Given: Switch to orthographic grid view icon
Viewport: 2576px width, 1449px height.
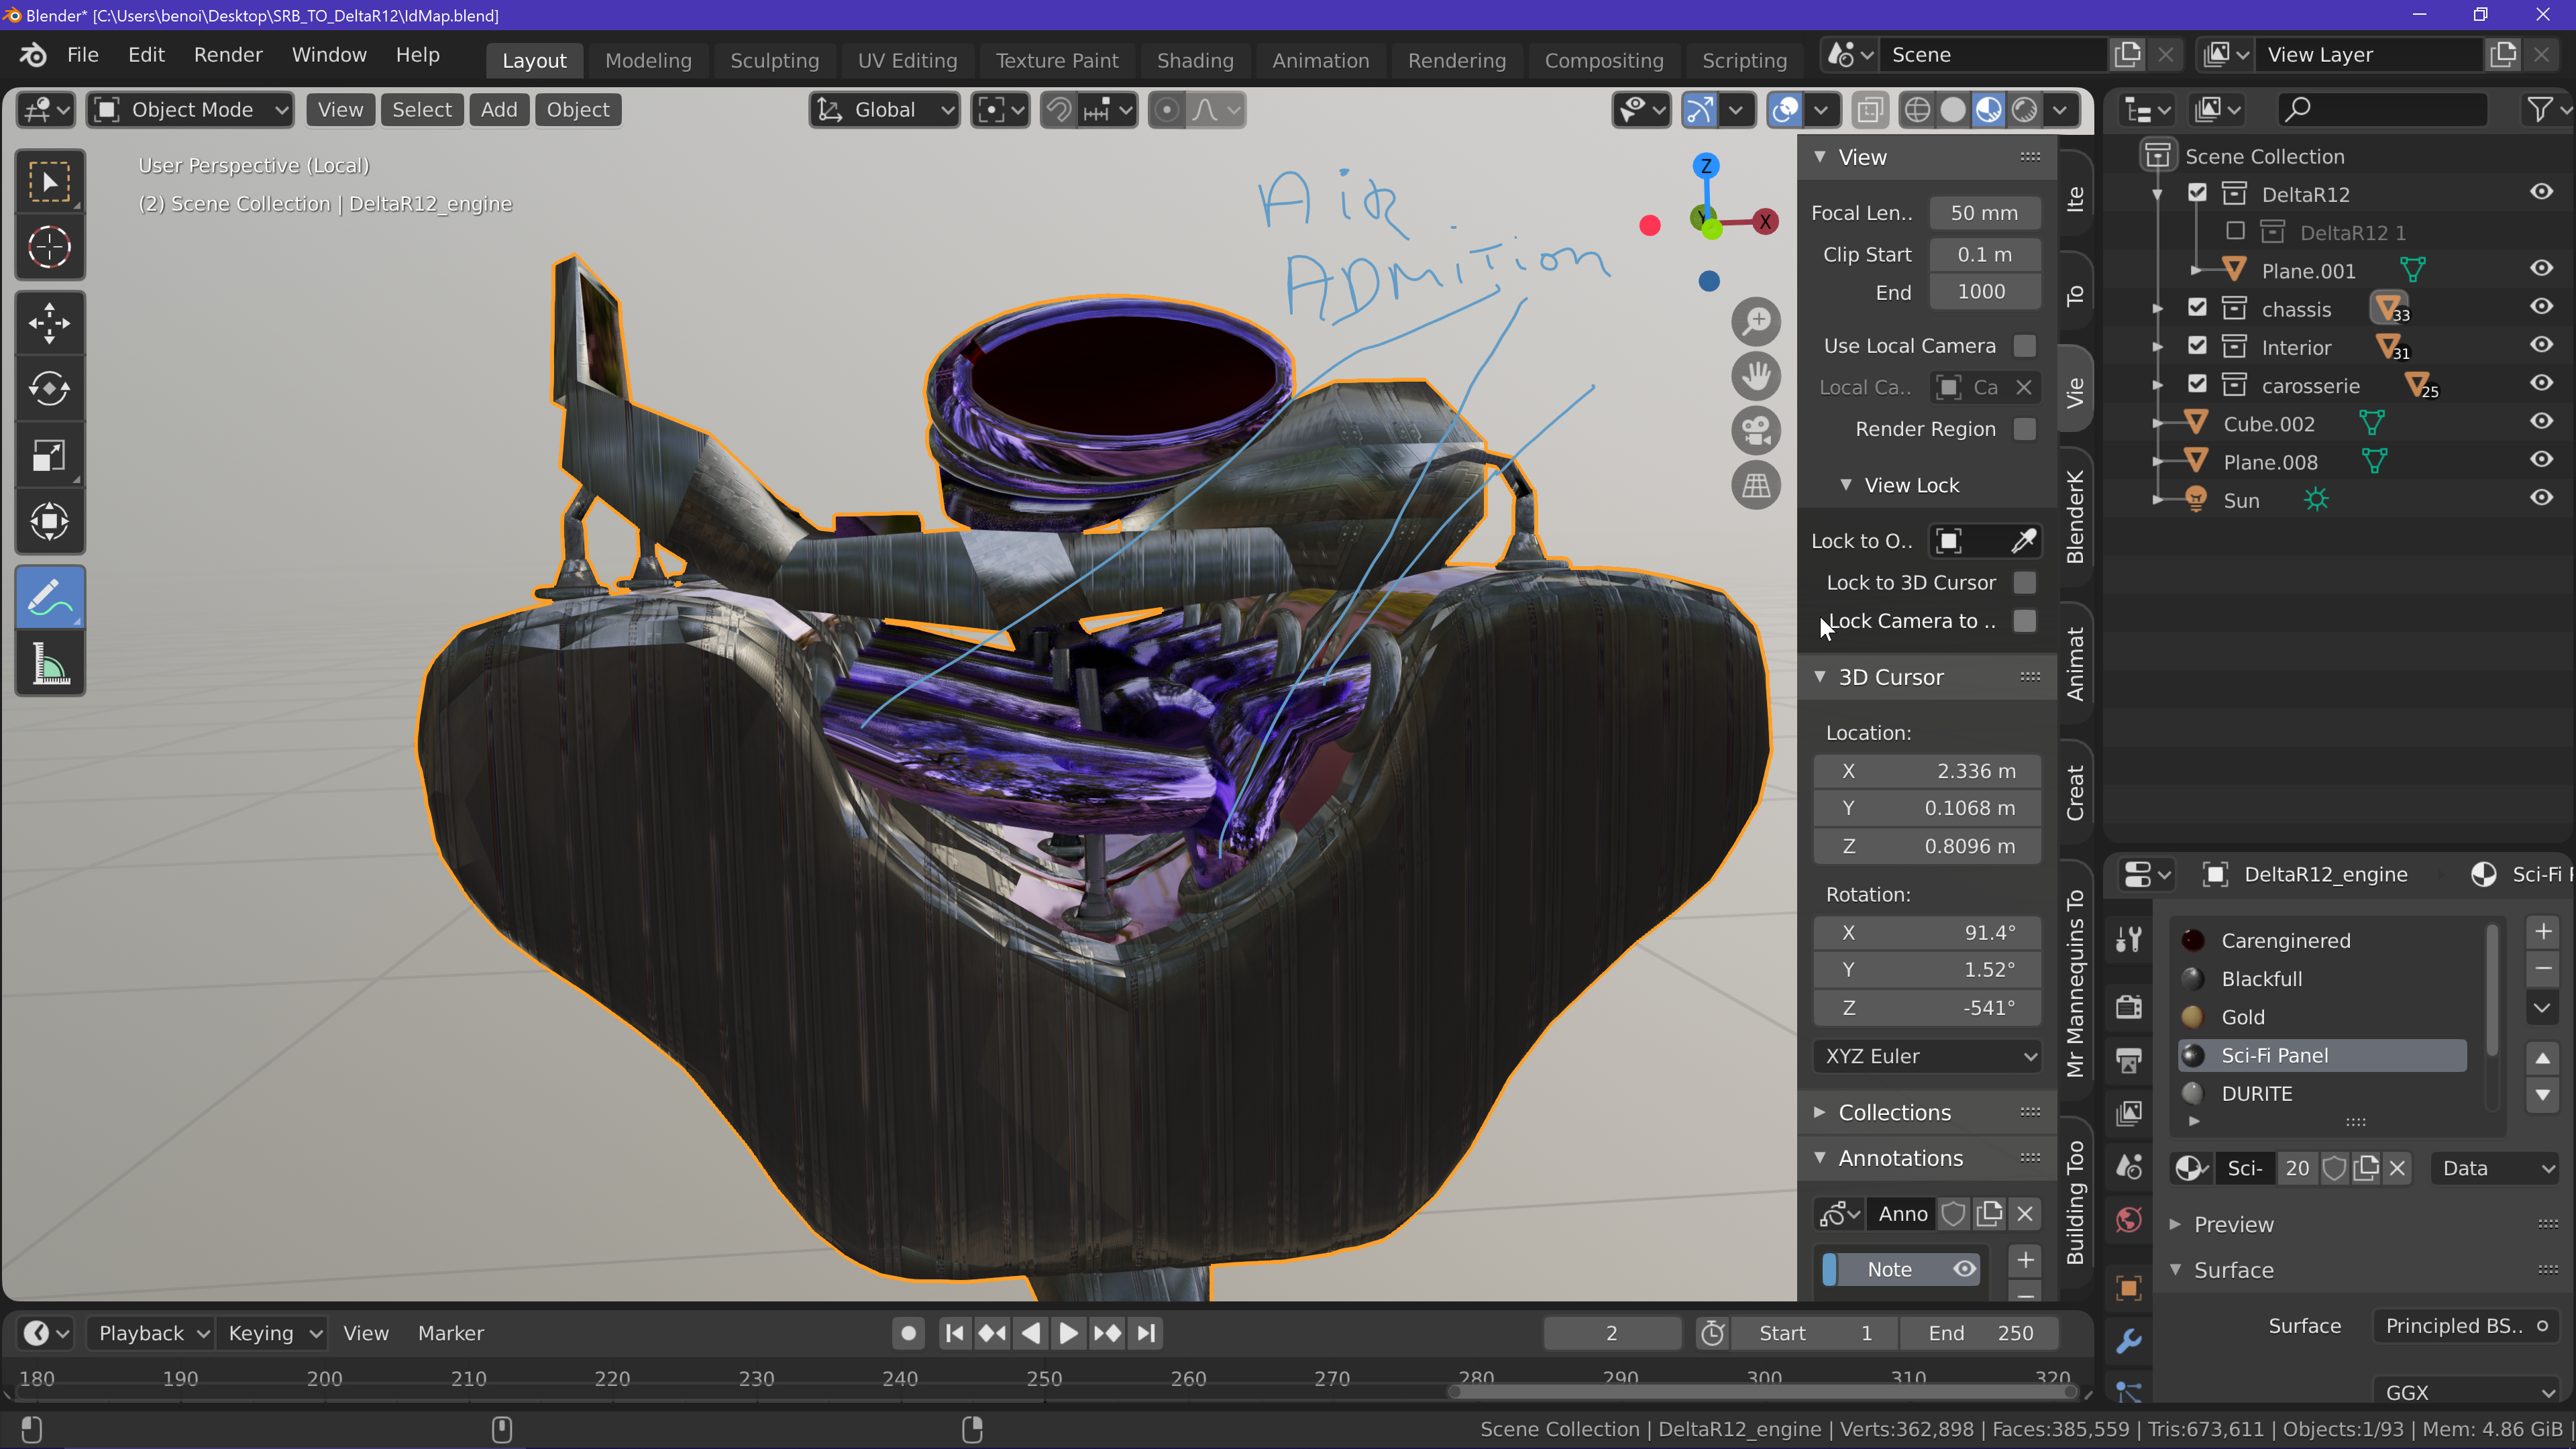Looking at the screenshot, I should tap(1756, 486).
